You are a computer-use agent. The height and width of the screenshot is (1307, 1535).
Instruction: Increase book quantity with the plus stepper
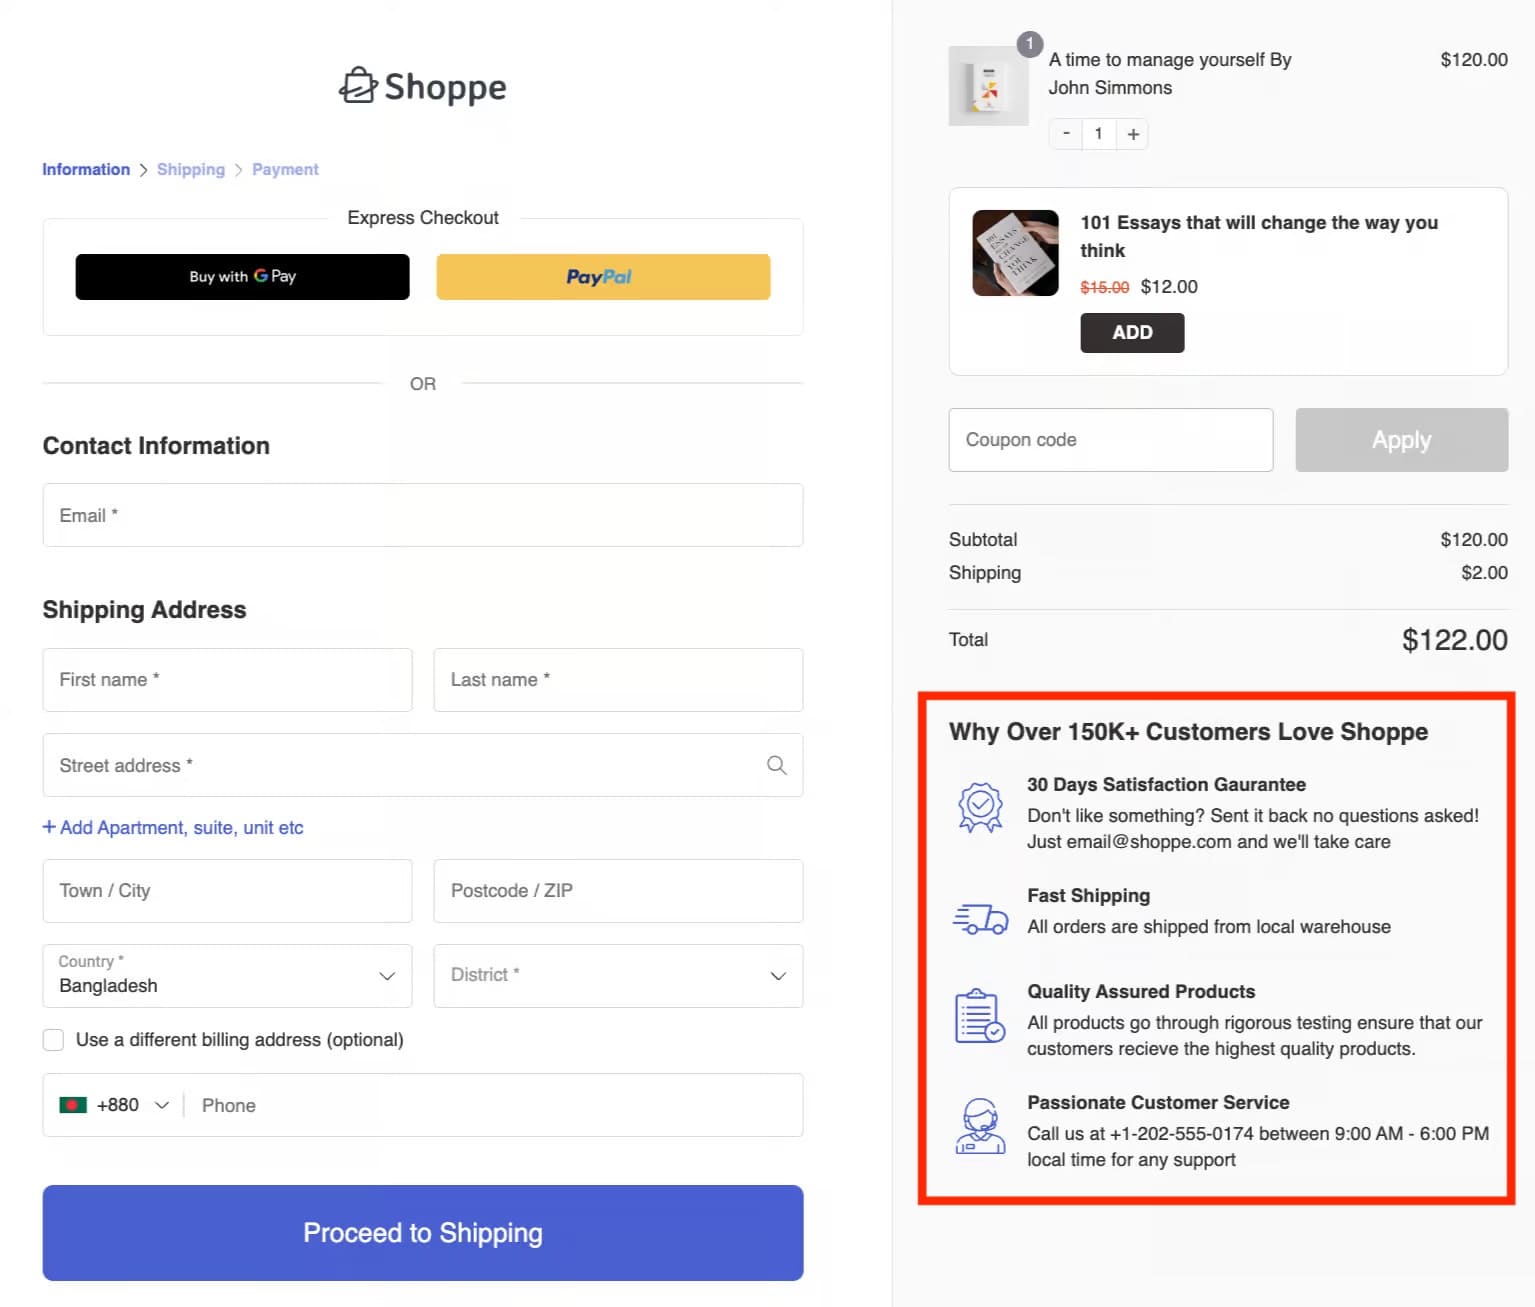click(1131, 133)
